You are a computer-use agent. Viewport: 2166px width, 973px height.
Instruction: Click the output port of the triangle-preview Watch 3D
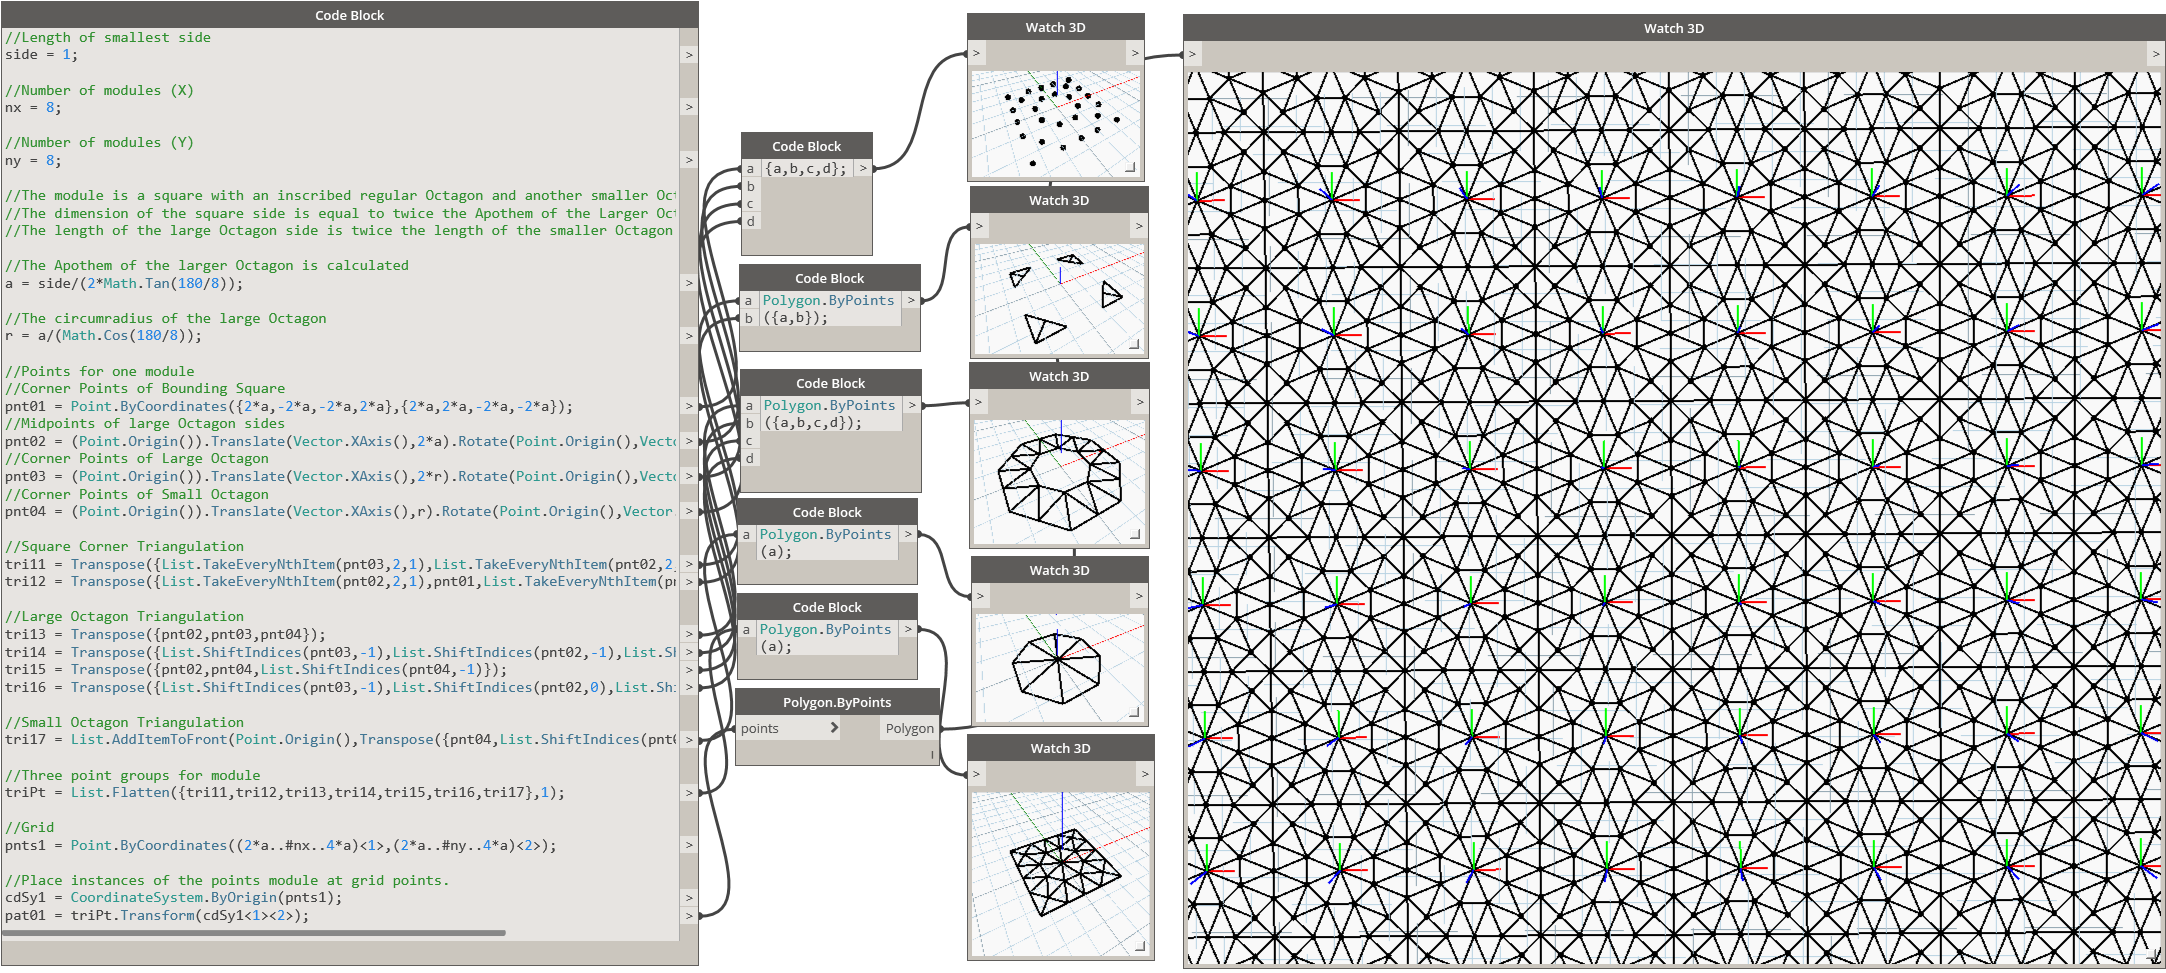(1139, 226)
